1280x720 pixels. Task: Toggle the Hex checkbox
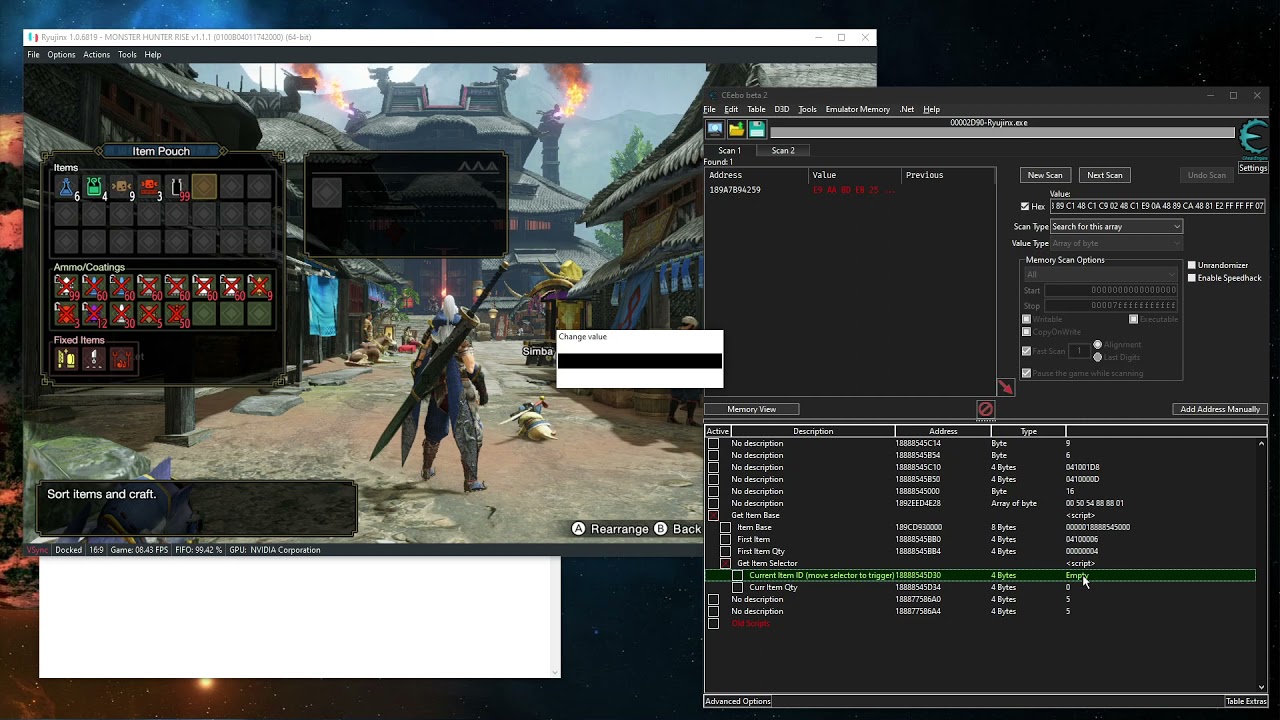tap(1025, 206)
